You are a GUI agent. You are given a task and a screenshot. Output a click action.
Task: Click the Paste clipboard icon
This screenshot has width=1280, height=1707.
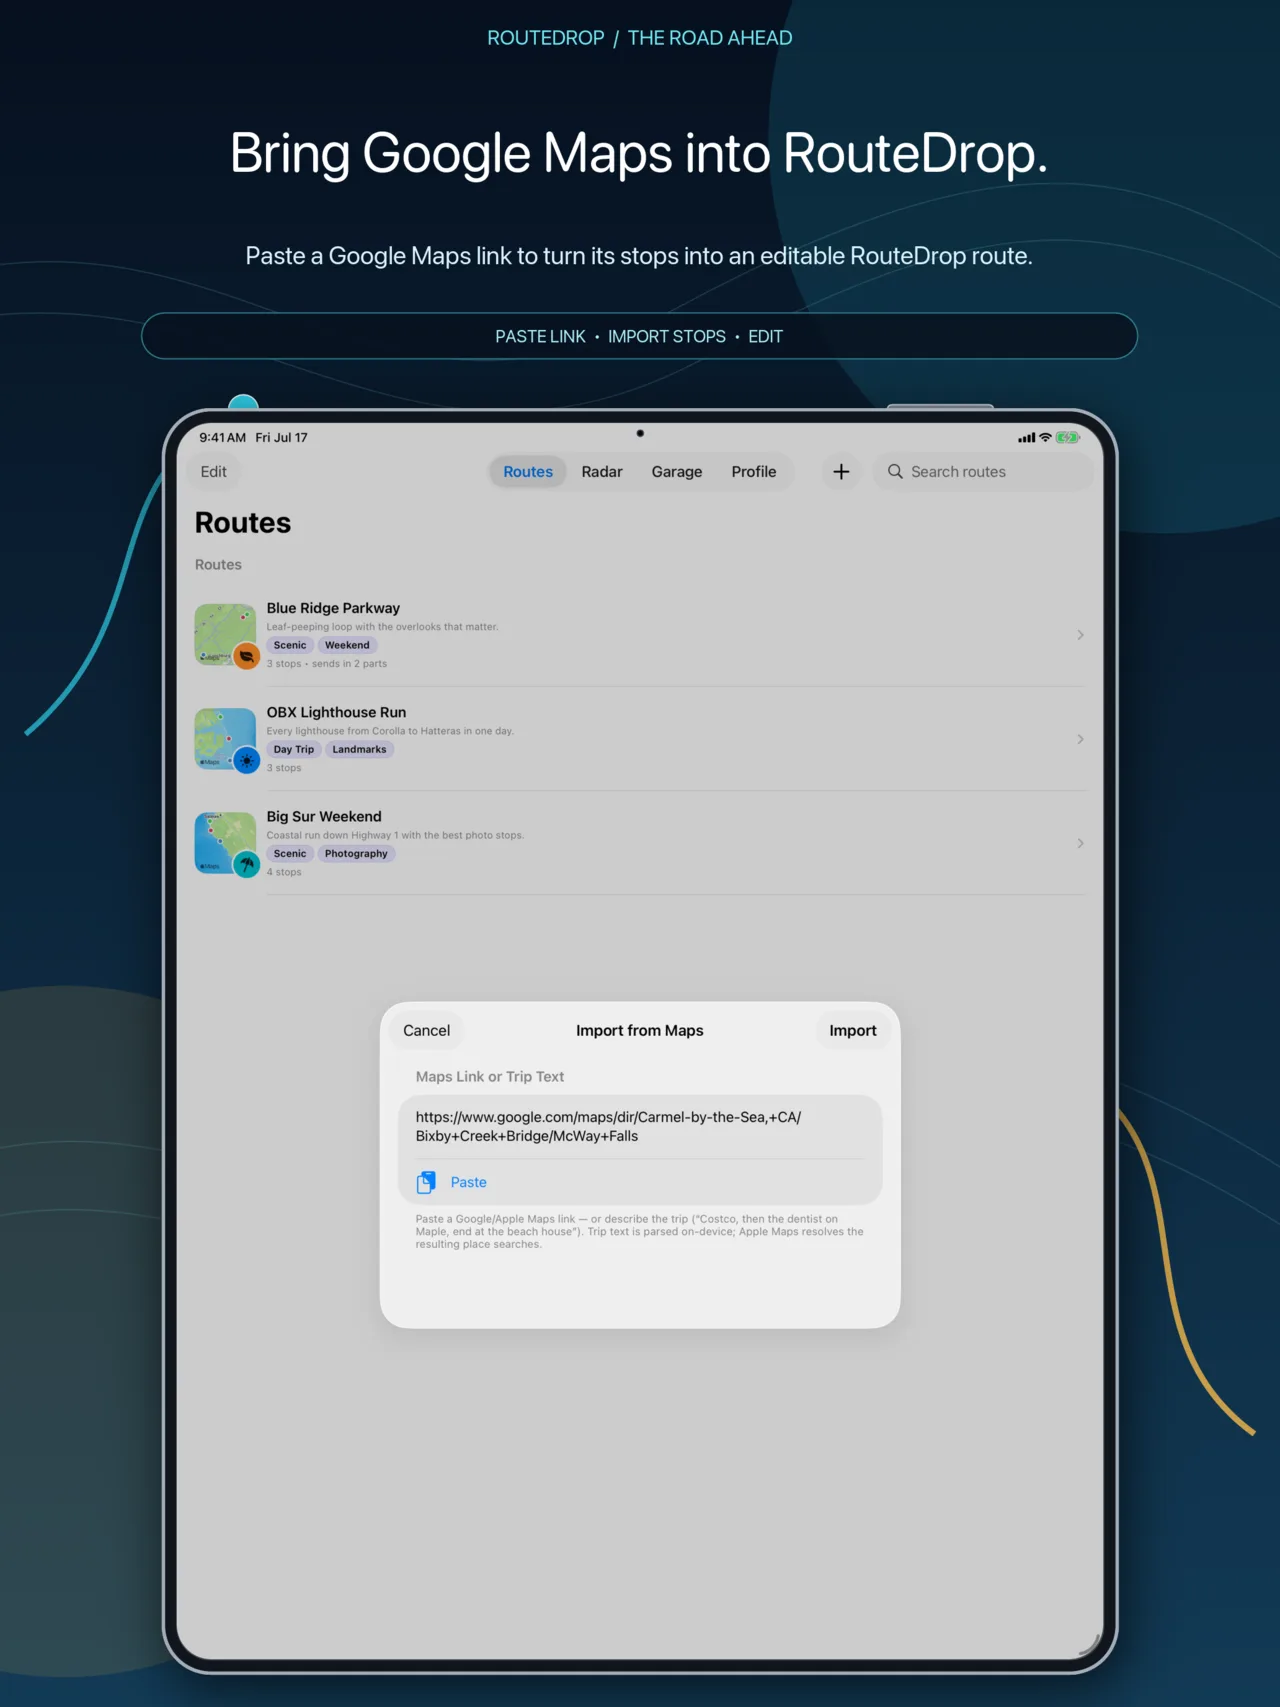426,1182
